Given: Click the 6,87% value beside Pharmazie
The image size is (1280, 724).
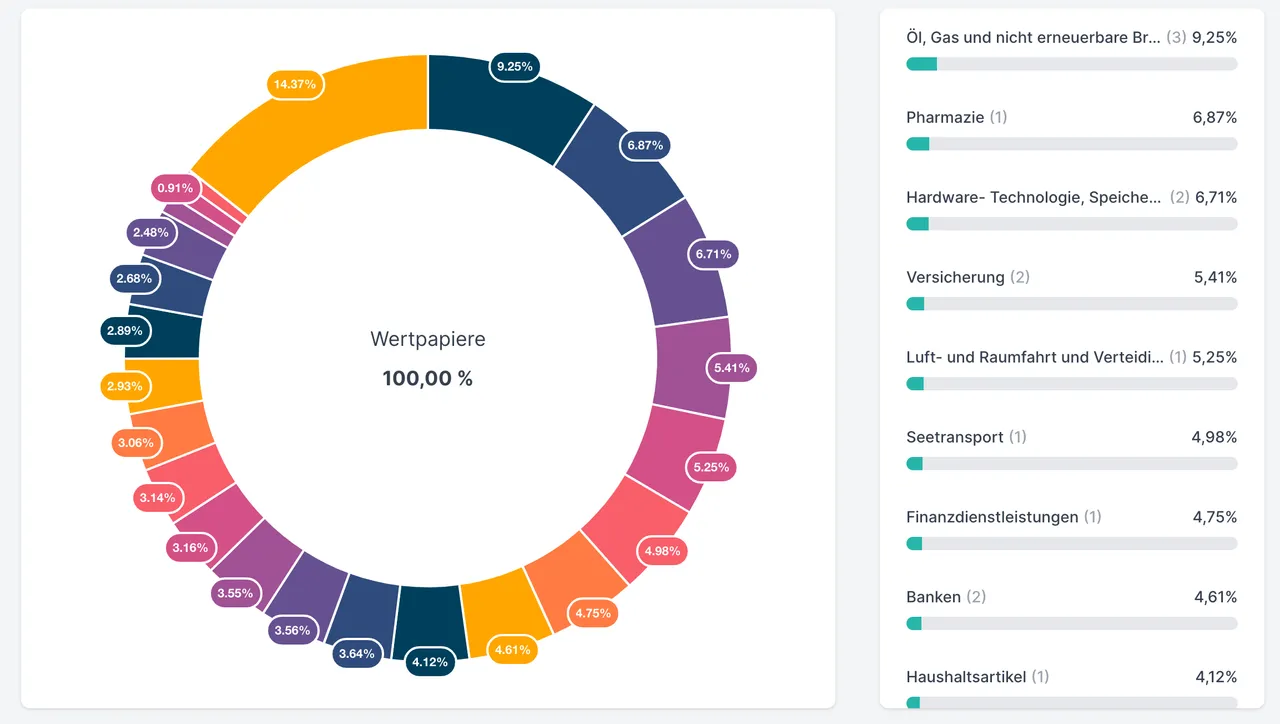Looking at the screenshot, I should 1214,117.
